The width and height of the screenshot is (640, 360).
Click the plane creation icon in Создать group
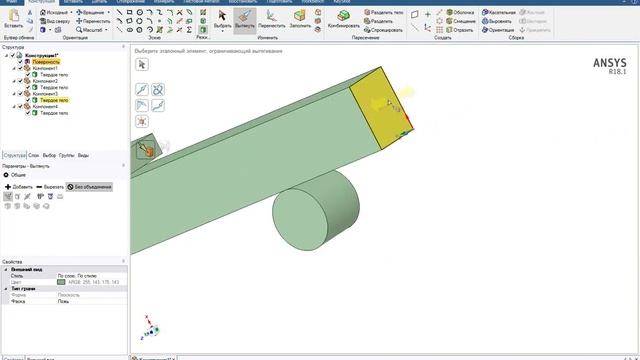415,14
